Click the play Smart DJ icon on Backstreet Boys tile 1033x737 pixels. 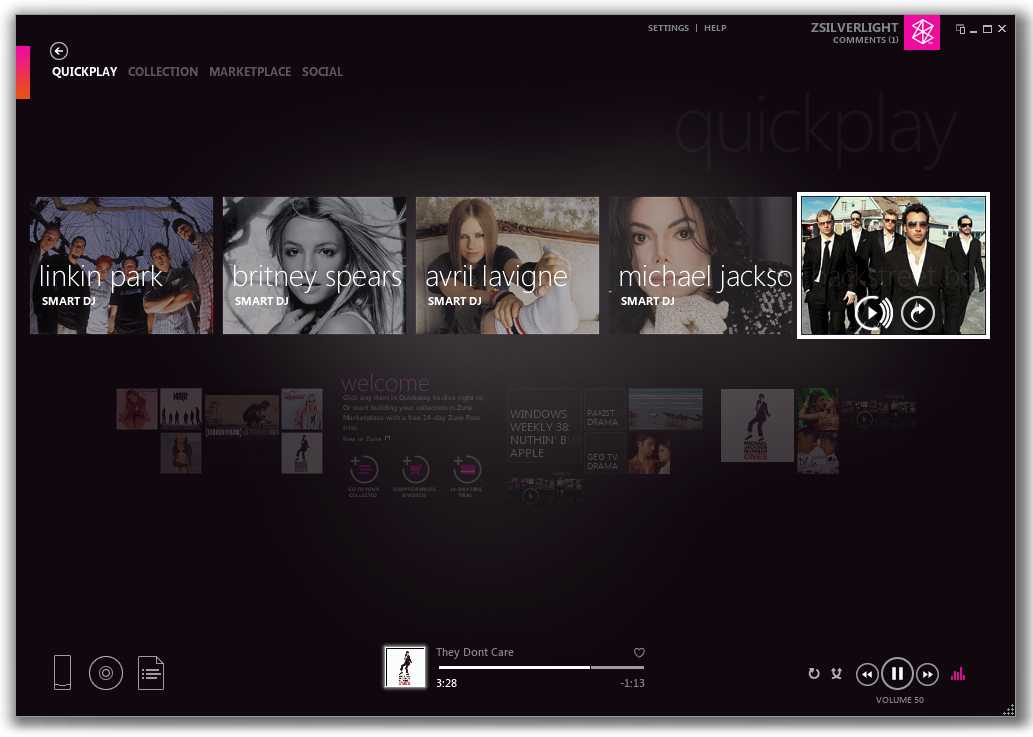(x=874, y=313)
